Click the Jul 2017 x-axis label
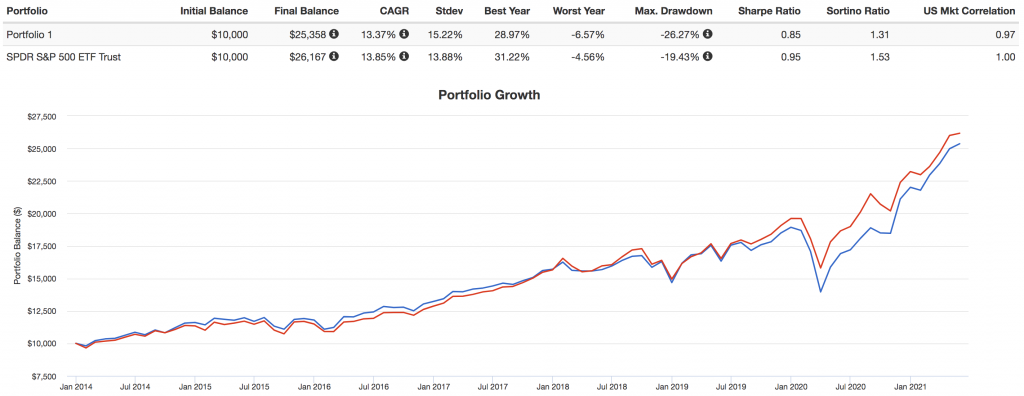 (492, 387)
